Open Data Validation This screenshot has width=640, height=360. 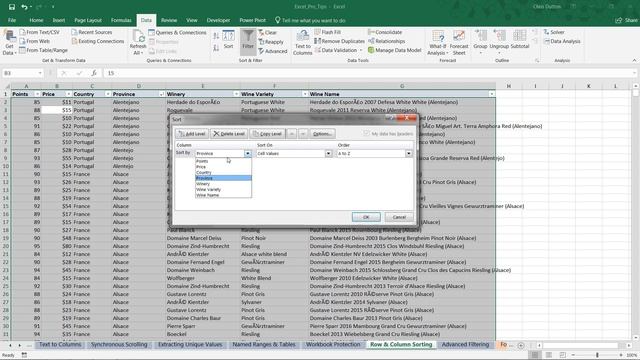point(338,50)
